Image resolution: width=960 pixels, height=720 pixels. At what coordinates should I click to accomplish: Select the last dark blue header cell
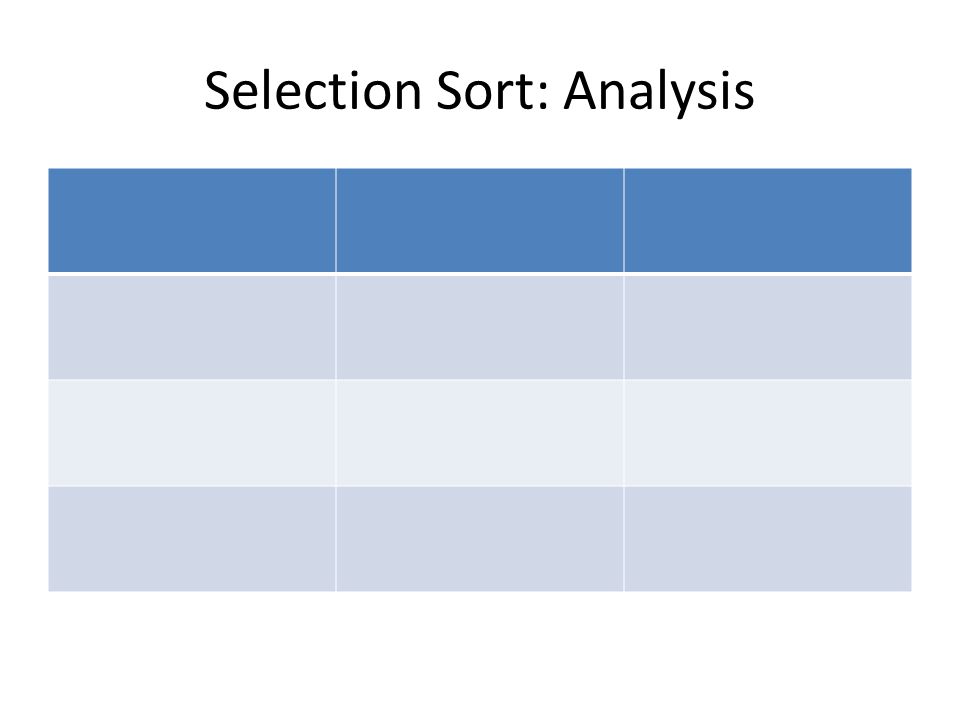[x=768, y=220]
